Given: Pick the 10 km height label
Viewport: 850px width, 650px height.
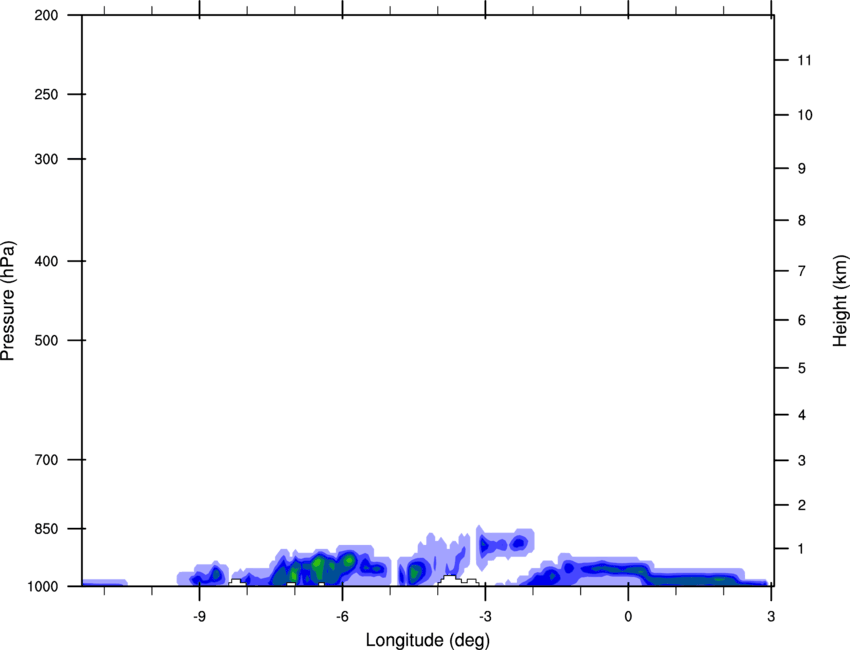Looking at the screenshot, I should (804, 115).
